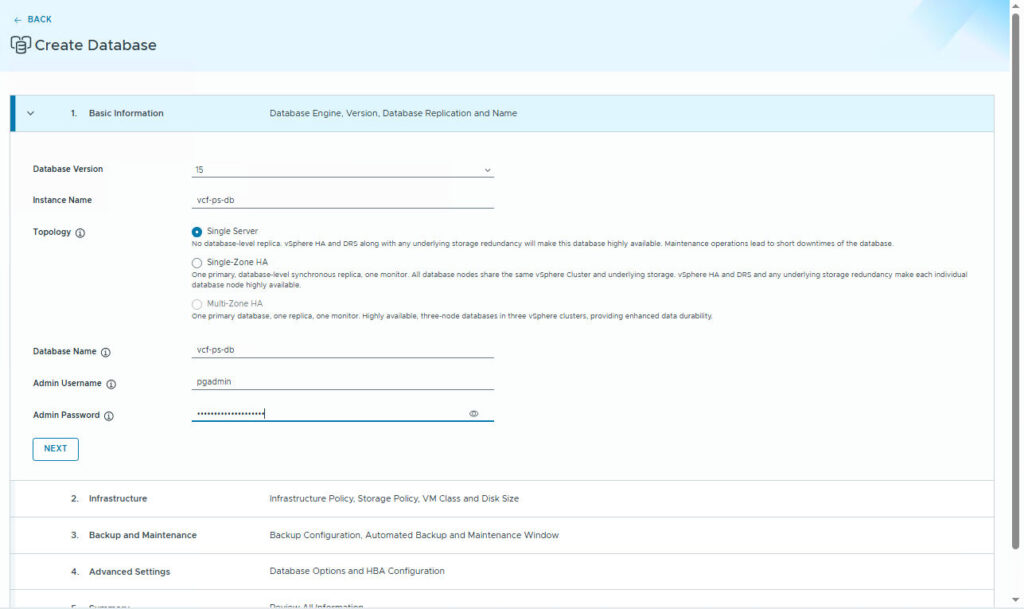Click the back arrow icon
1024x609 pixels.
(x=17, y=20)
